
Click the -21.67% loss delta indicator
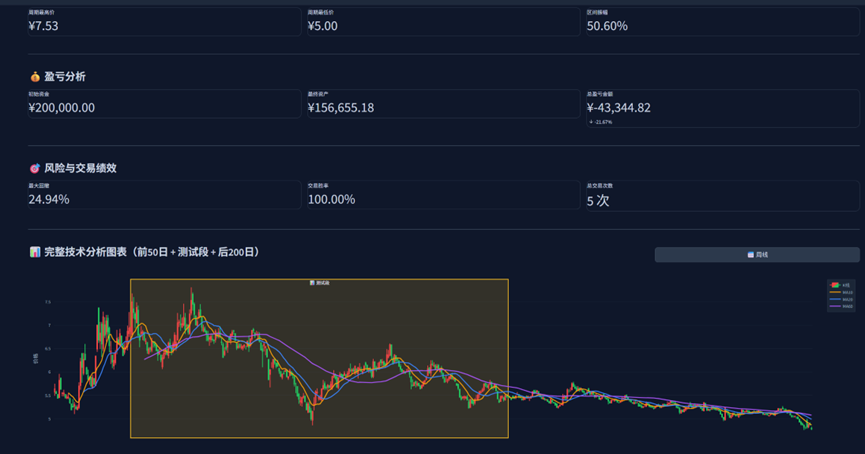(602, 122)
